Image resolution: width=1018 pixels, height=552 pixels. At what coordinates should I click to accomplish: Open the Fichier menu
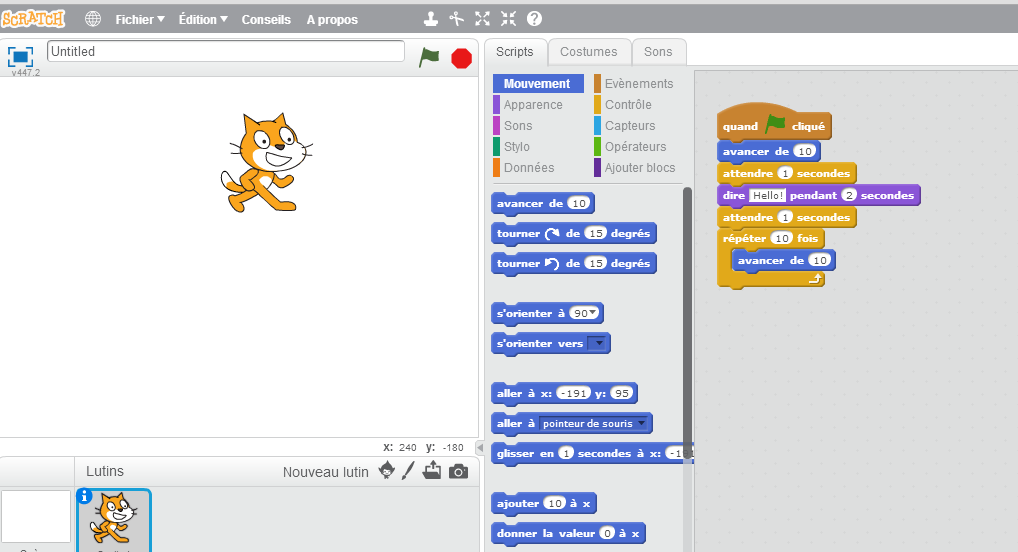[140, 19]
